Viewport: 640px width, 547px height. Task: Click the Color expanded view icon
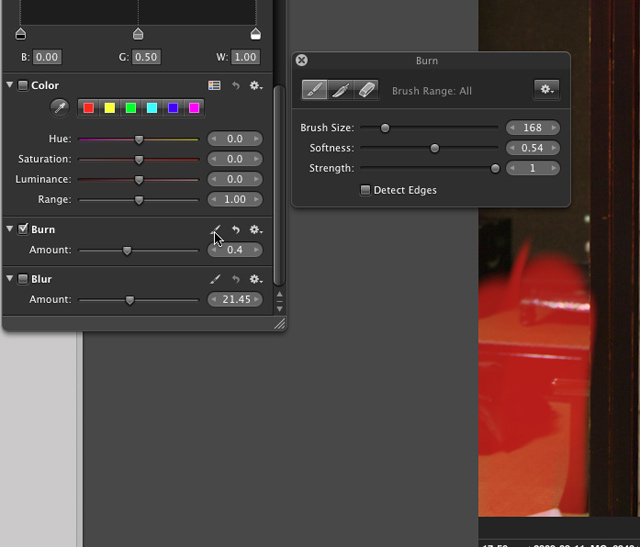point(214,86)
